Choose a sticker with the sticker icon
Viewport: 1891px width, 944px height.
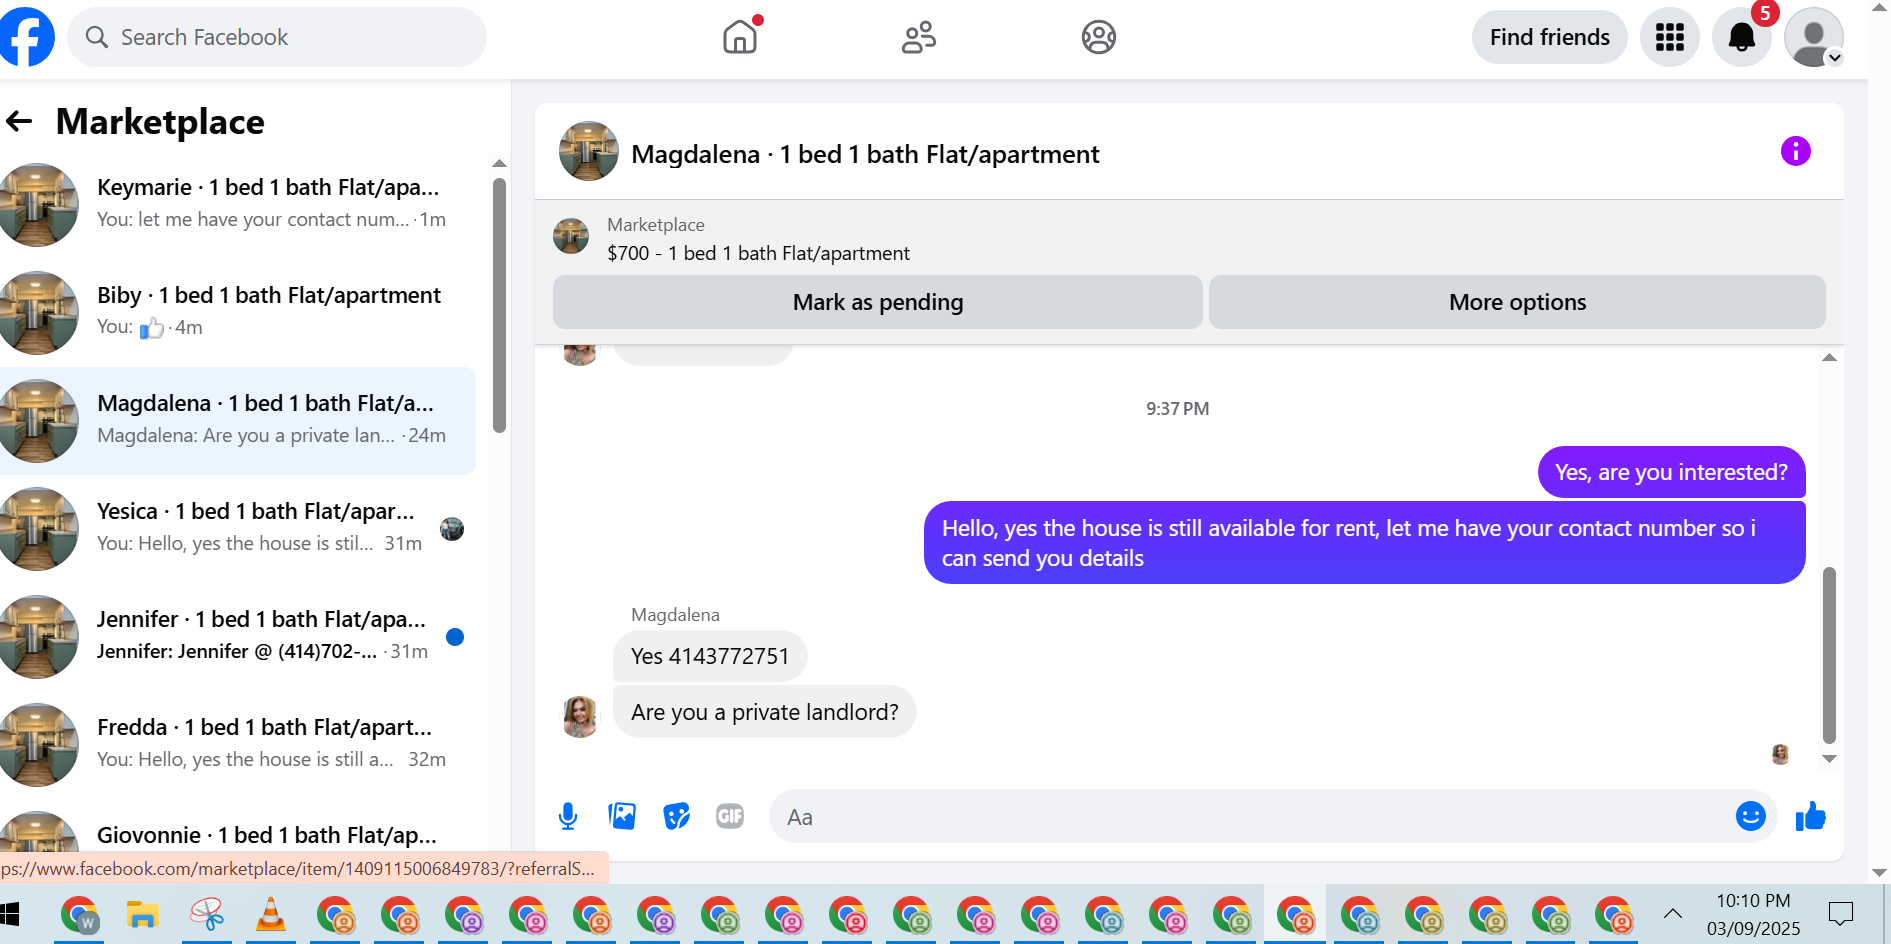point(676,817)
